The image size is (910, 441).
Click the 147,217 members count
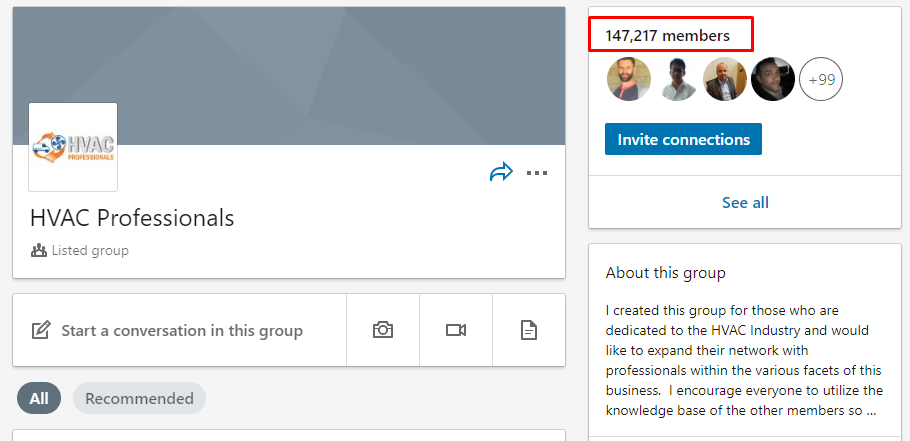pyautogui.click(x=667, y=35)
